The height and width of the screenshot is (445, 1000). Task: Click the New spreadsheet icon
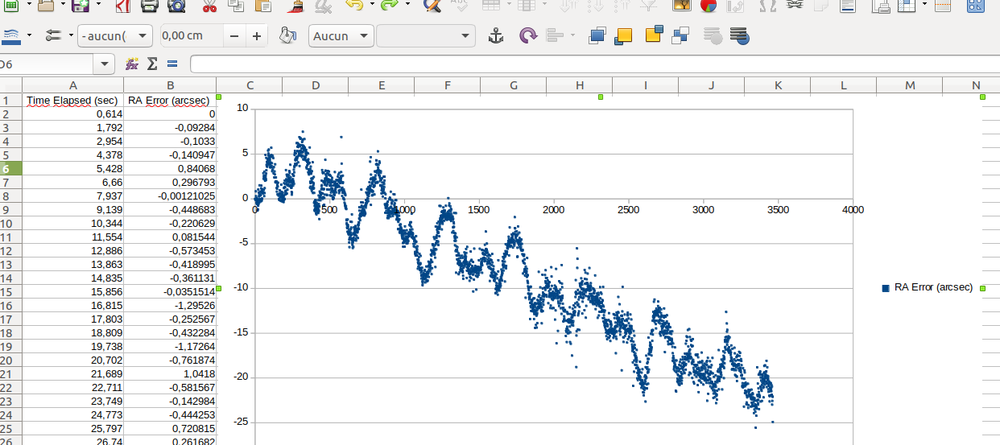point(11,5)
